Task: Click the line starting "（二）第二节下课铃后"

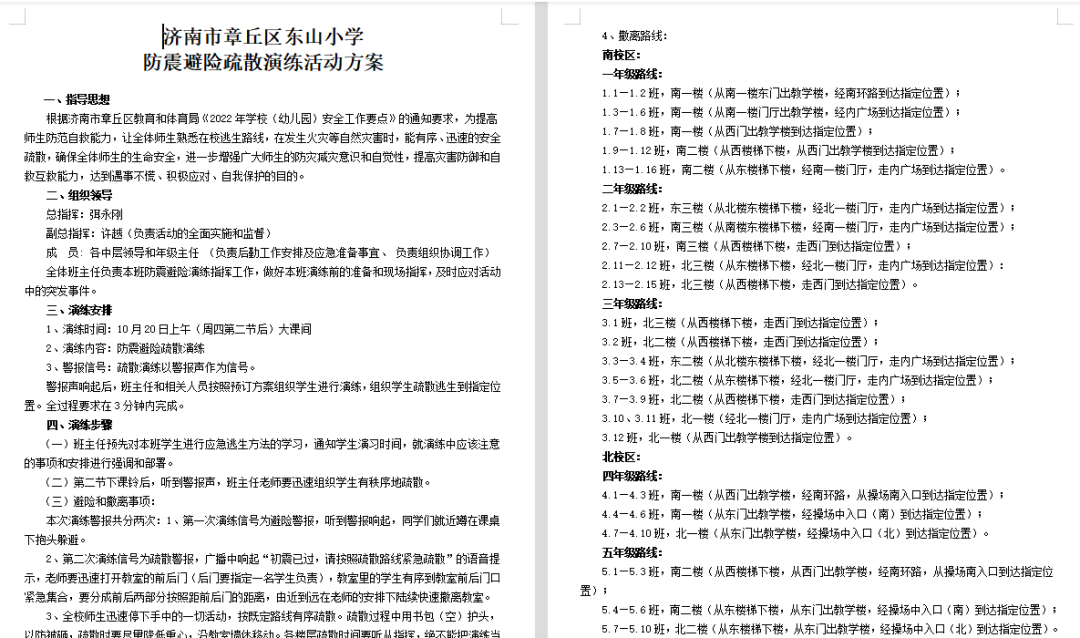Action: click(238, 482)
